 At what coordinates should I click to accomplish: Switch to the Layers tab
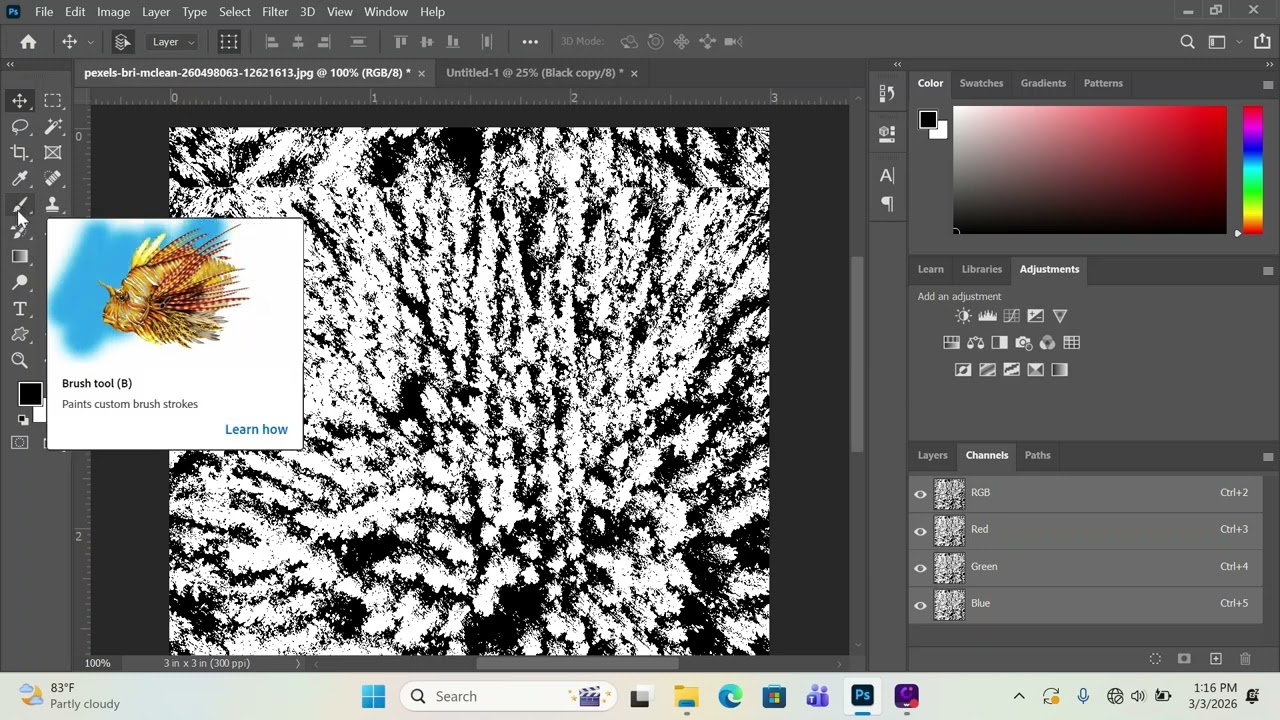932,455
